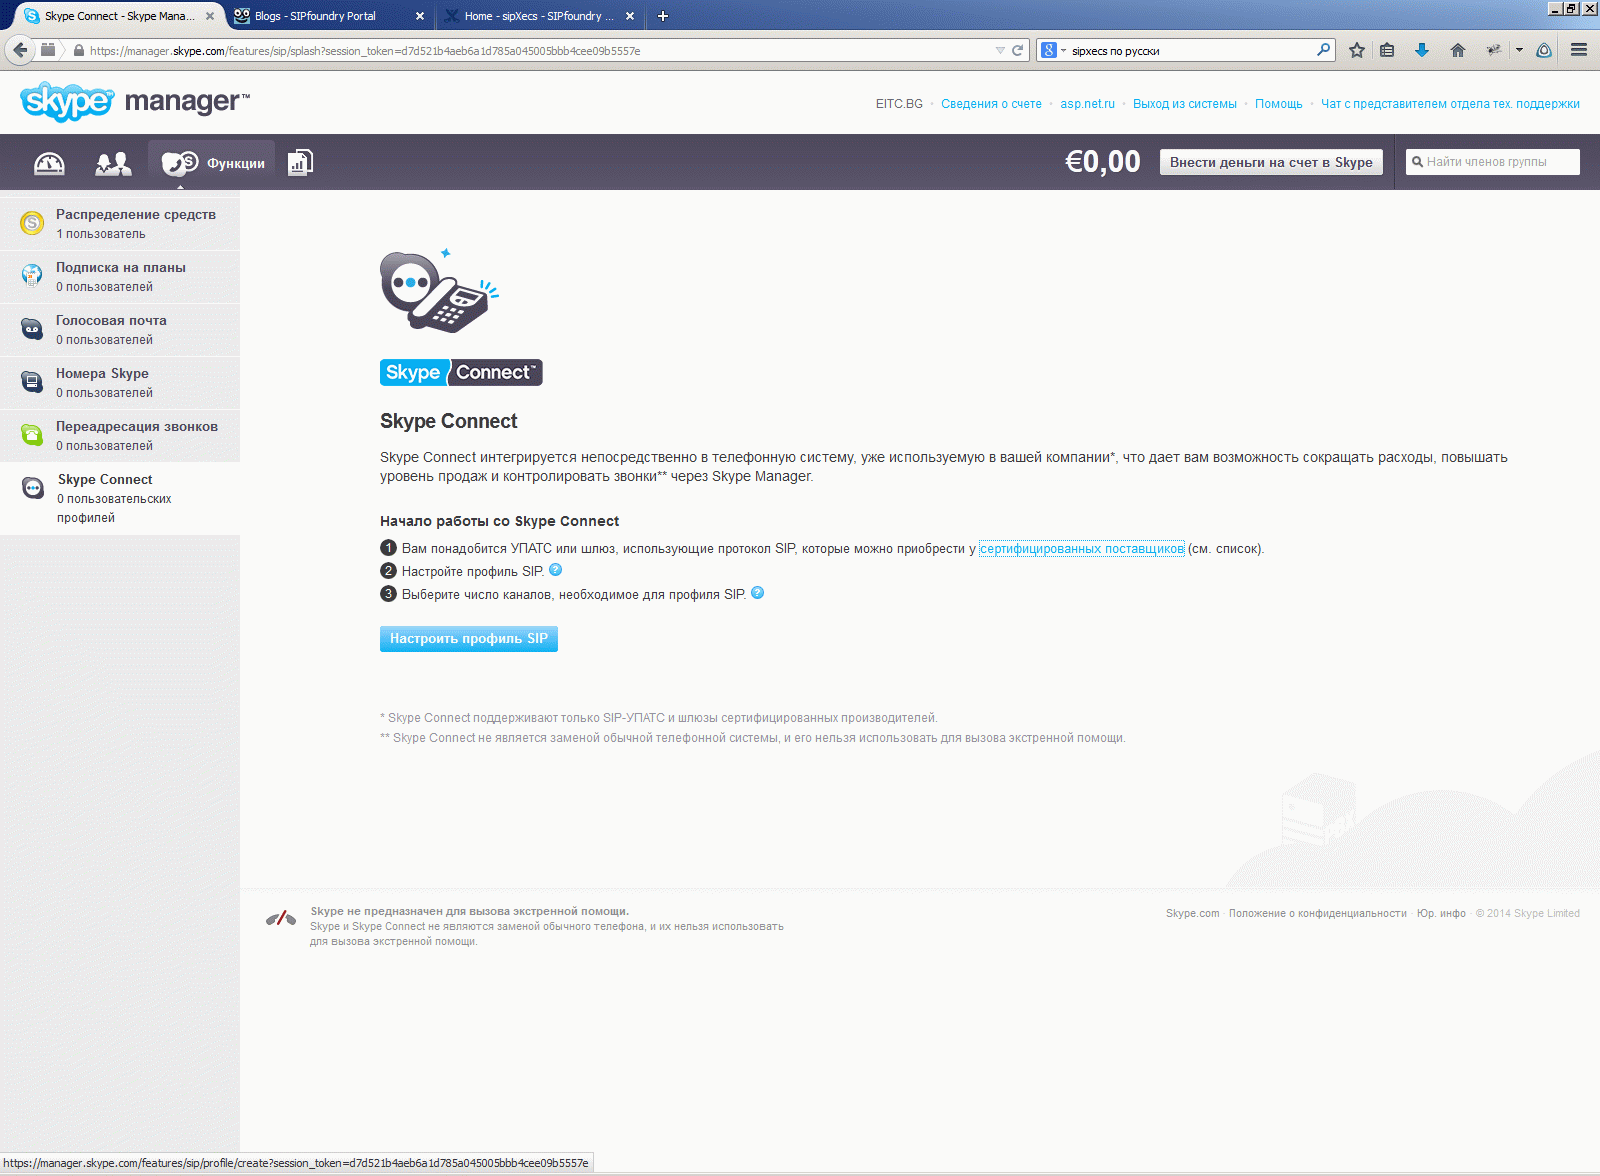
Task: Open search engine selector dropdown
Action: point(1052,50)
